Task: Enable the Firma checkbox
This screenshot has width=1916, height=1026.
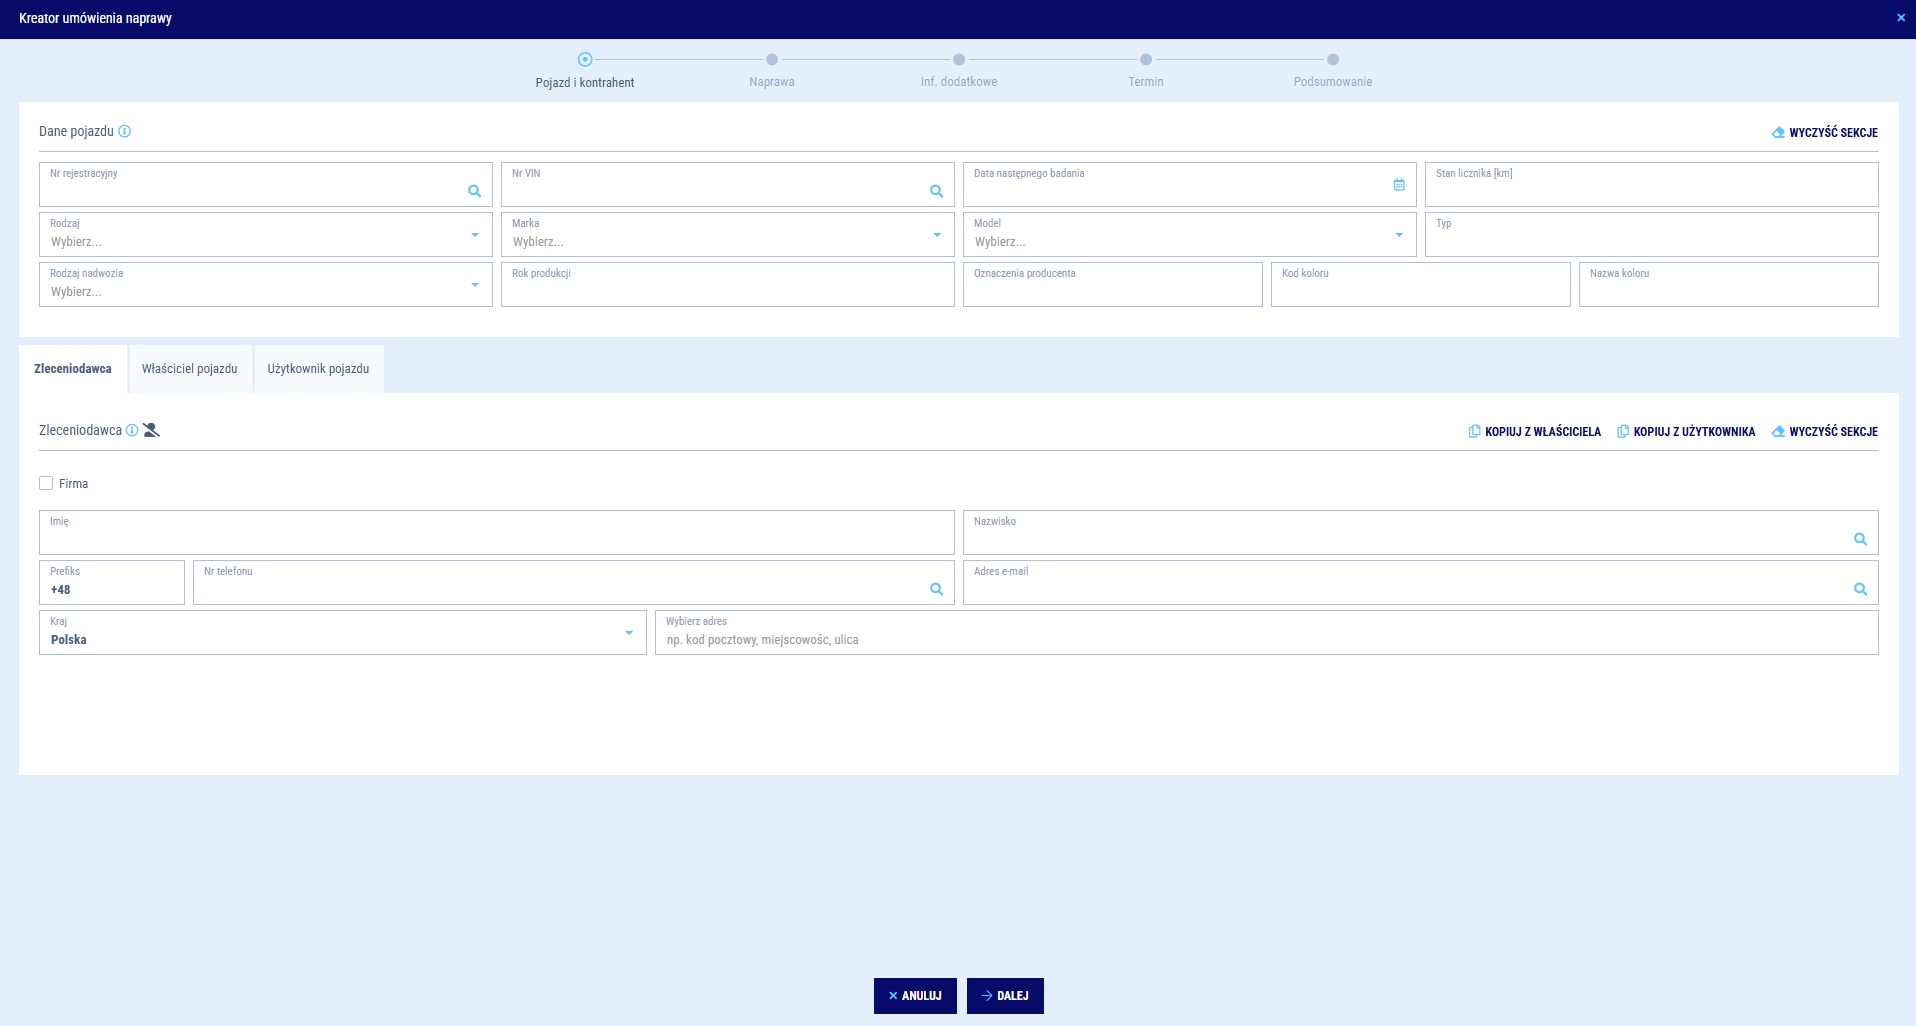Action: pos(46,483)
